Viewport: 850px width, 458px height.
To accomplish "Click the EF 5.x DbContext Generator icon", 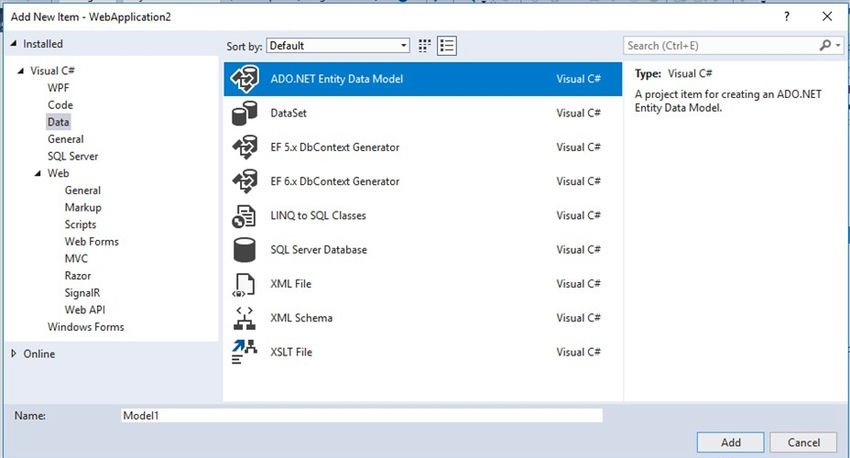I will (x=244, y=147).
